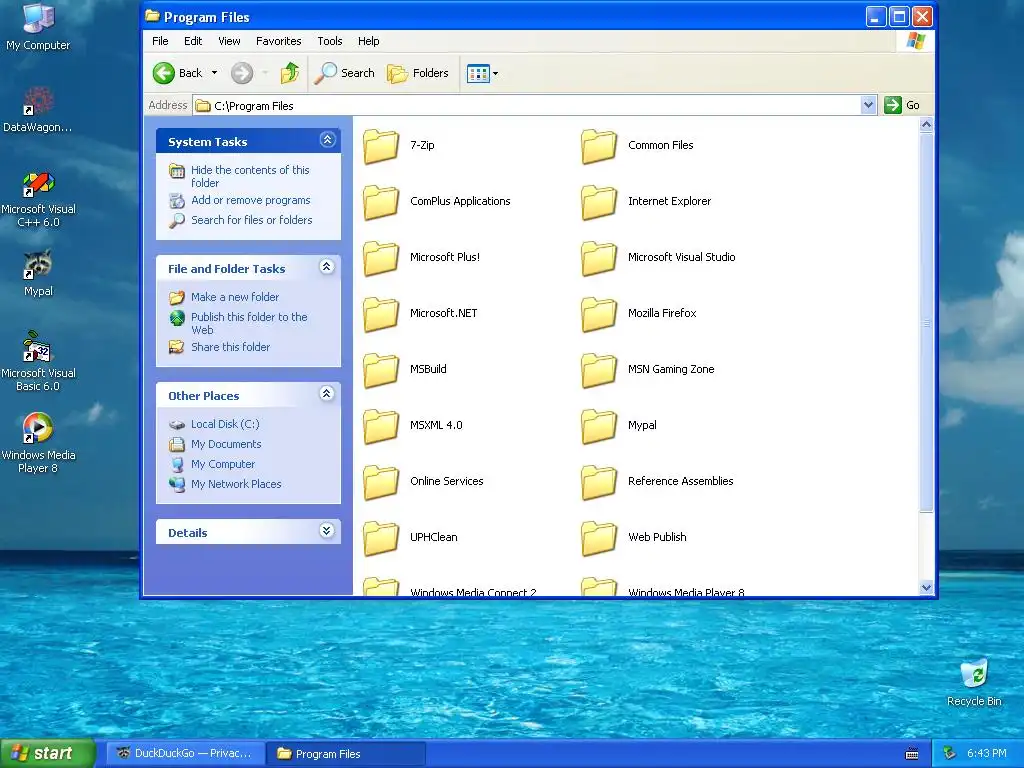This screenshot has width=1024, height=768.
Task: Click Share this folder link
Action: coord(231,347)
